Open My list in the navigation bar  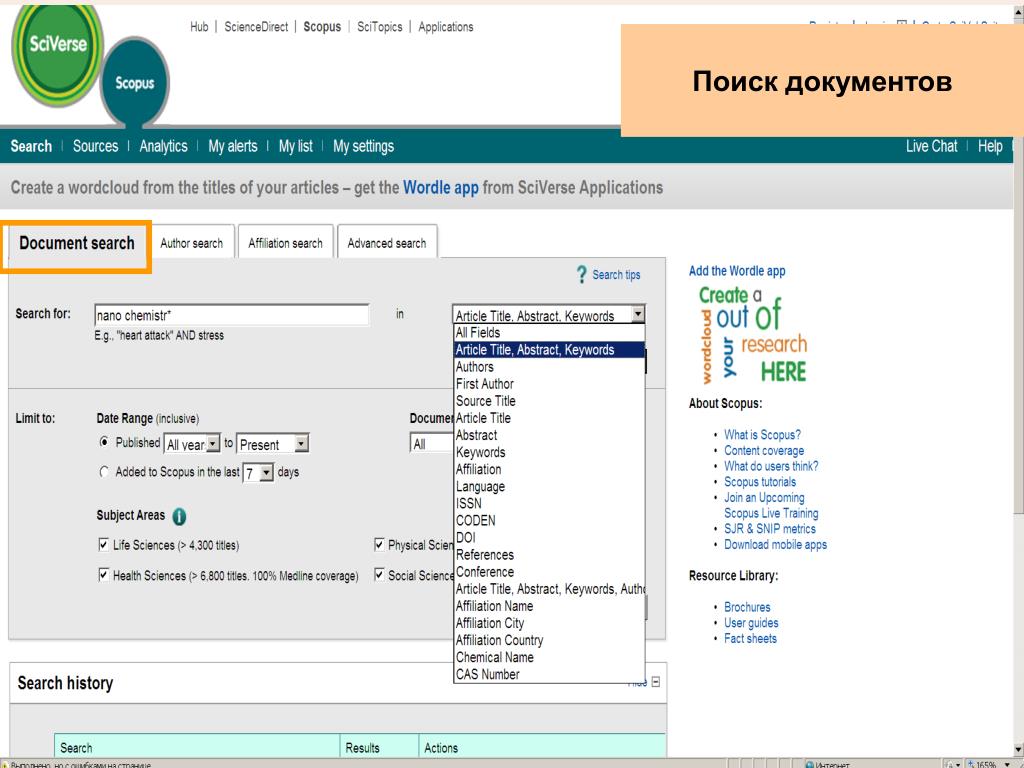(296, 146)
